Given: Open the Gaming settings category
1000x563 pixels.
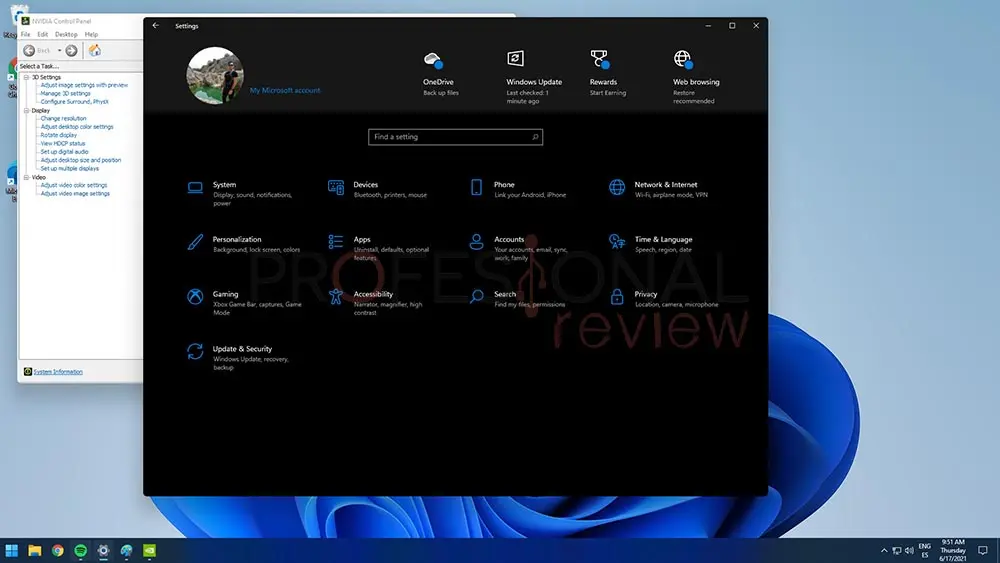Looking at the screenshot, I should (244, 303).
